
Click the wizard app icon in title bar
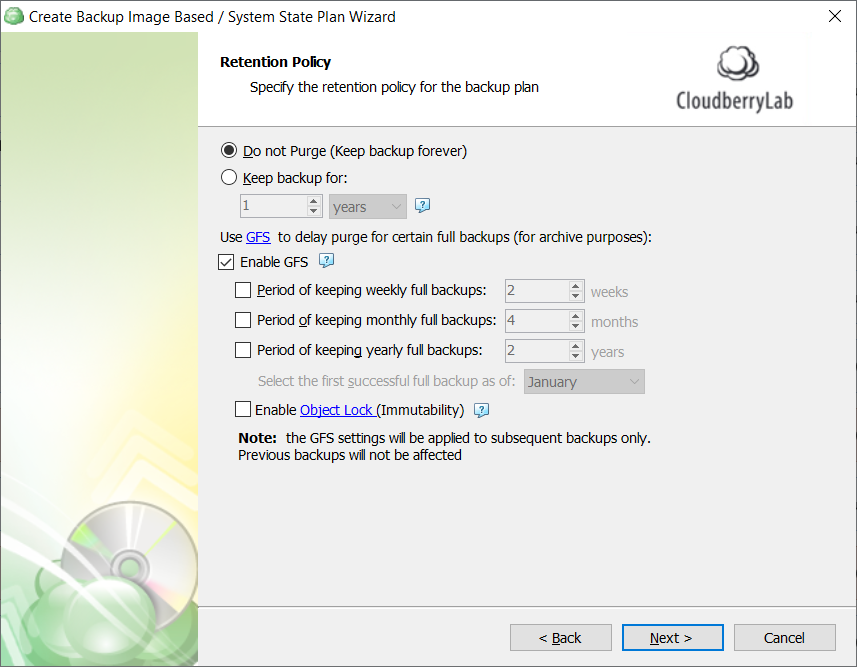click(x=14, y=16)
